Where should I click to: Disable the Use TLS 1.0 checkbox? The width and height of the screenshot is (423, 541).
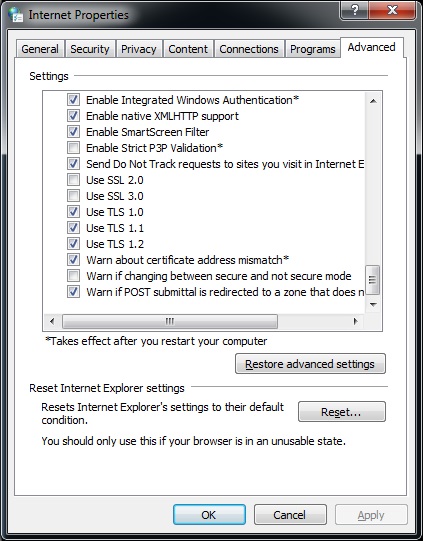coord(73,212)
